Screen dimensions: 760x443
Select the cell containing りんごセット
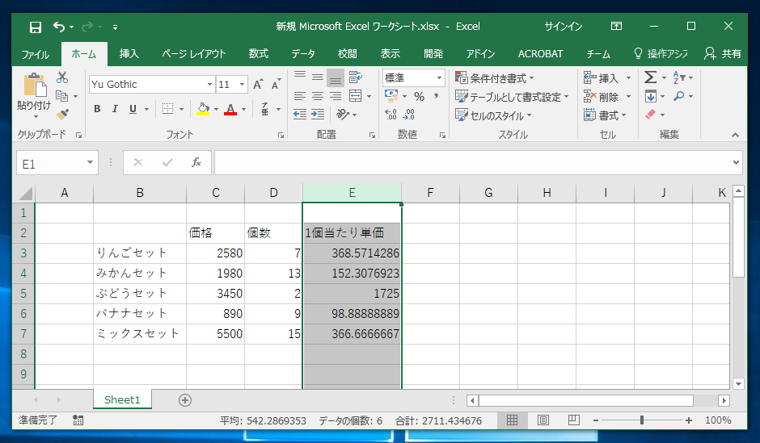pos(139,253)
